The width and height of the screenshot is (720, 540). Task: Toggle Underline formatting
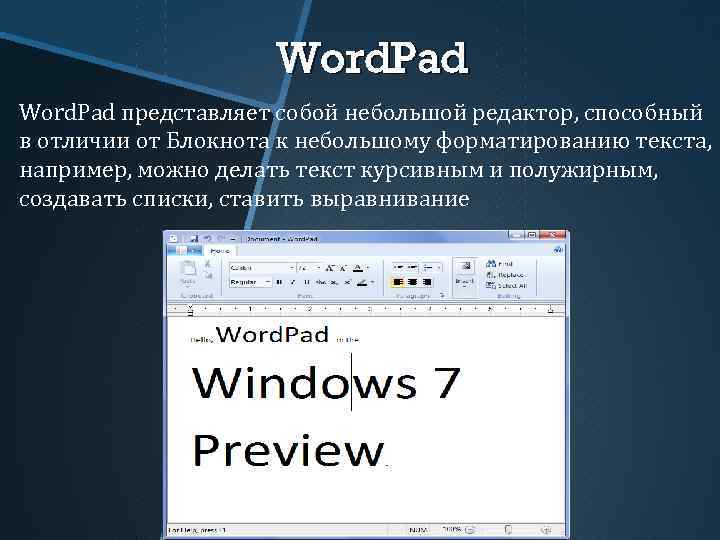306,282
